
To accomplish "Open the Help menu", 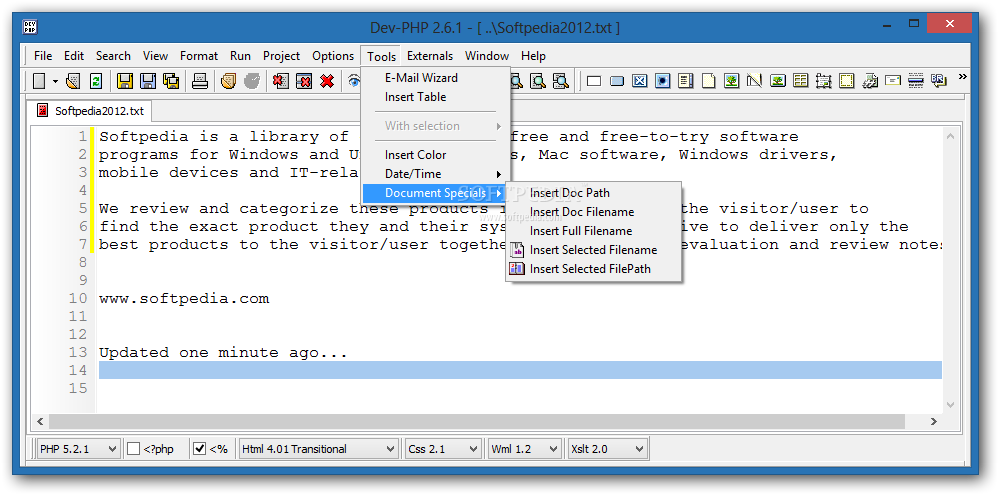I will tap(533, 56).
